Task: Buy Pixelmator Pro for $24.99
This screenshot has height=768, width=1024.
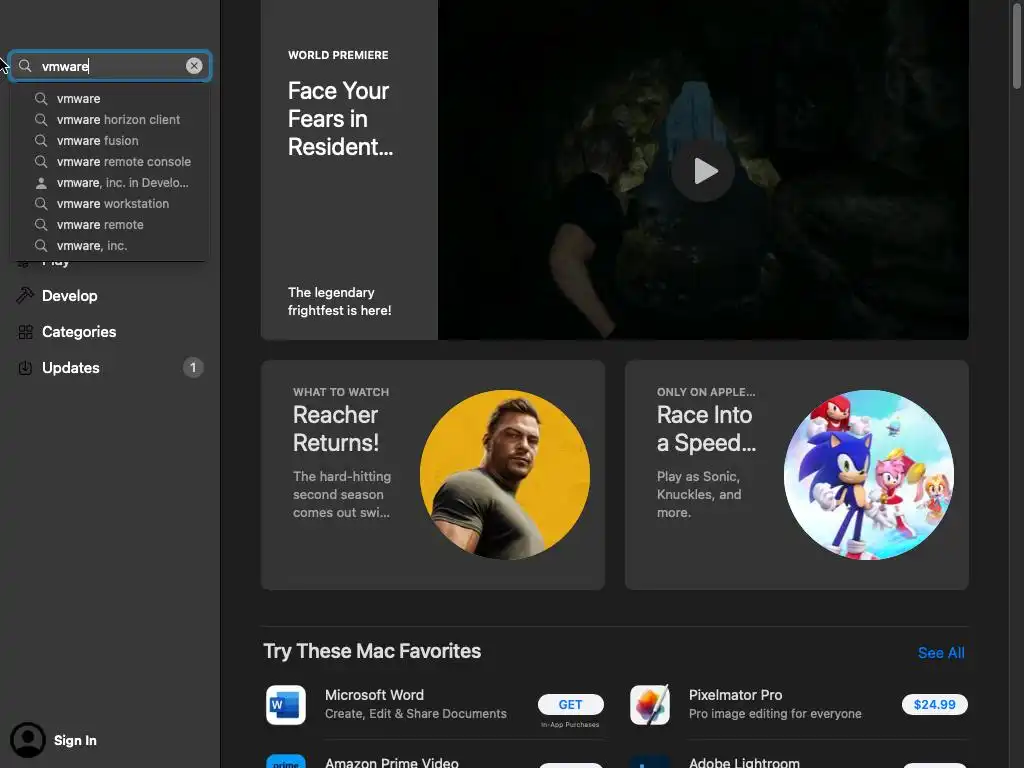Action: tap(935, 705)
